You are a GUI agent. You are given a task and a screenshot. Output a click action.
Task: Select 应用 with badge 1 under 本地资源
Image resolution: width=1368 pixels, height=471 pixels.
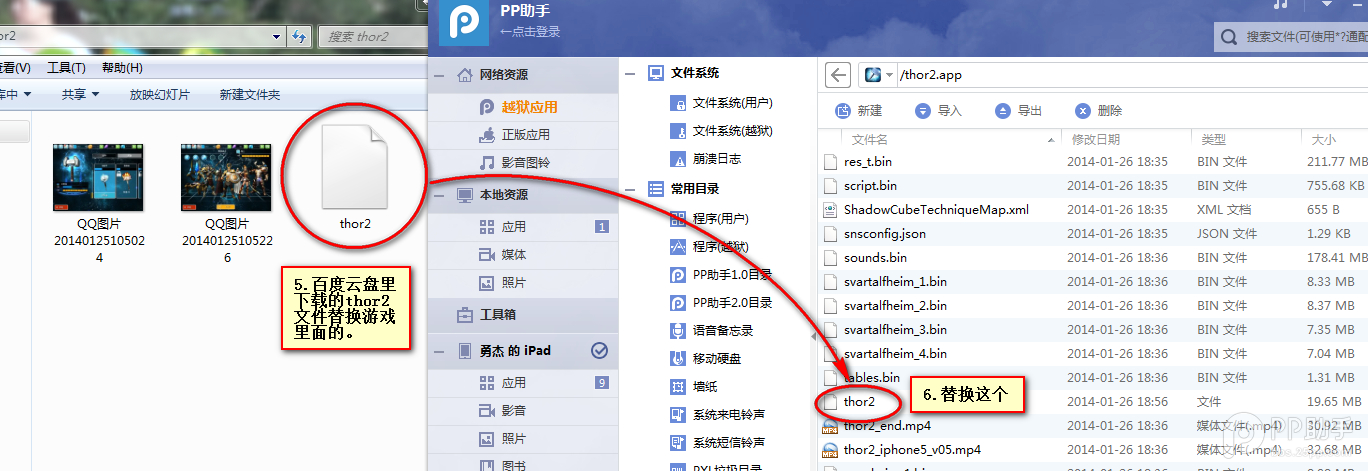514,227
